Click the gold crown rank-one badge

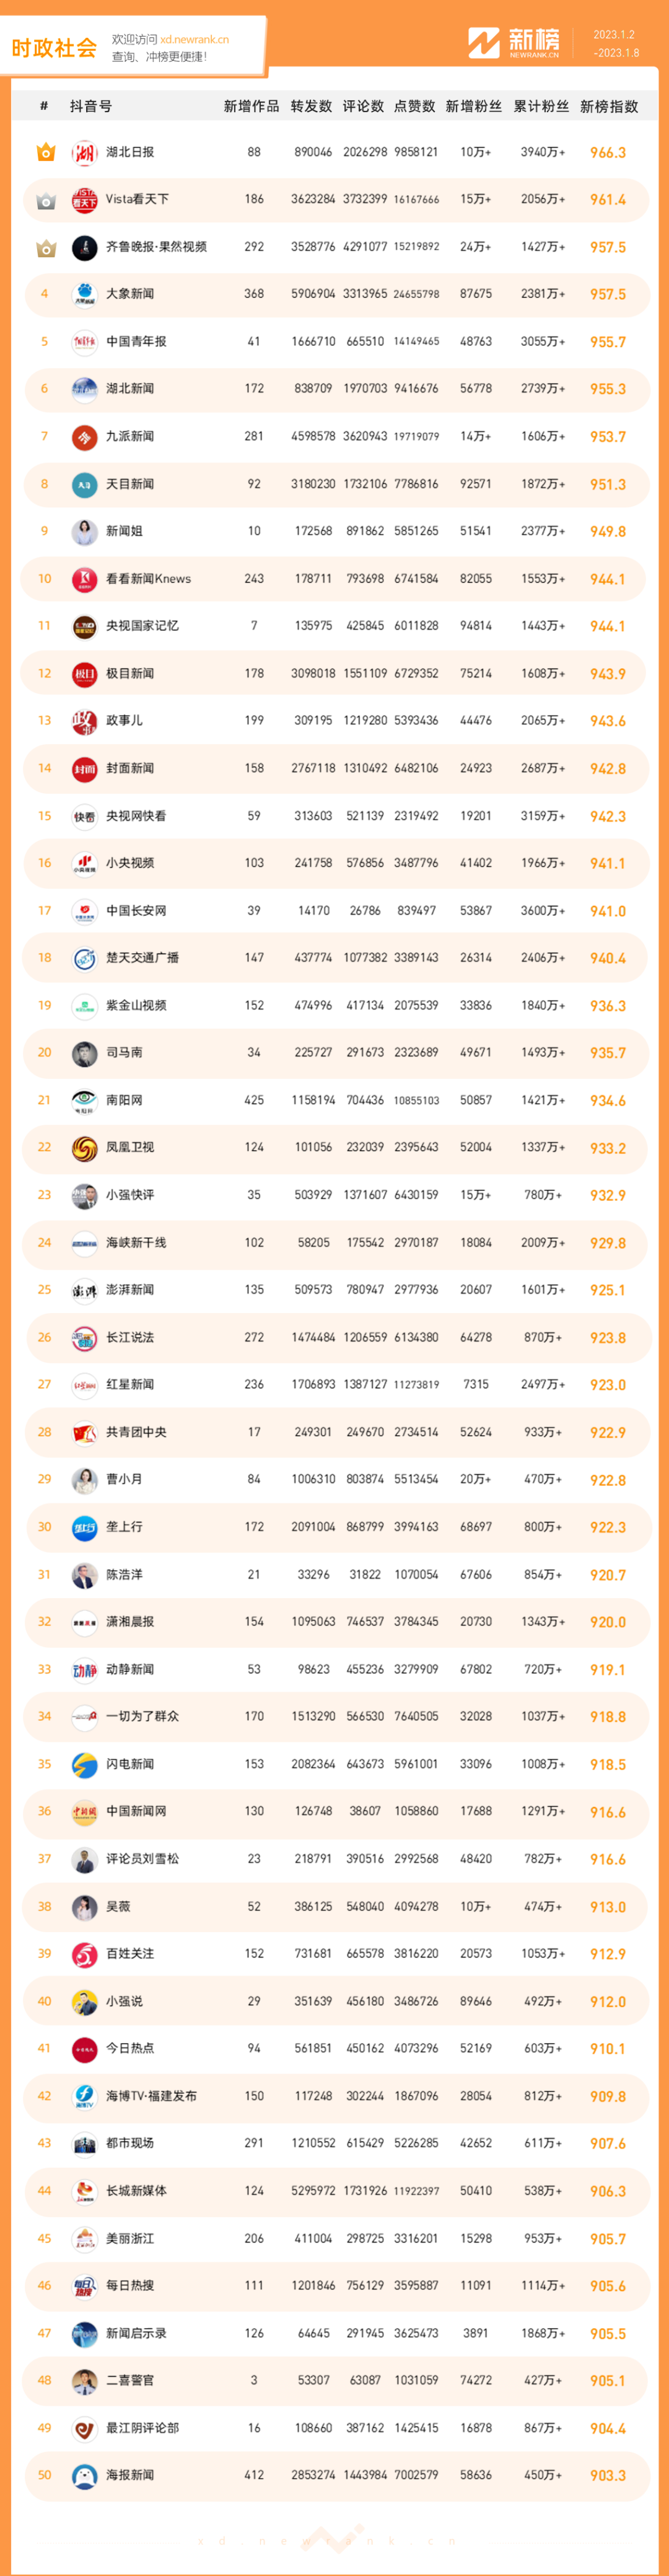click(45, 152)
